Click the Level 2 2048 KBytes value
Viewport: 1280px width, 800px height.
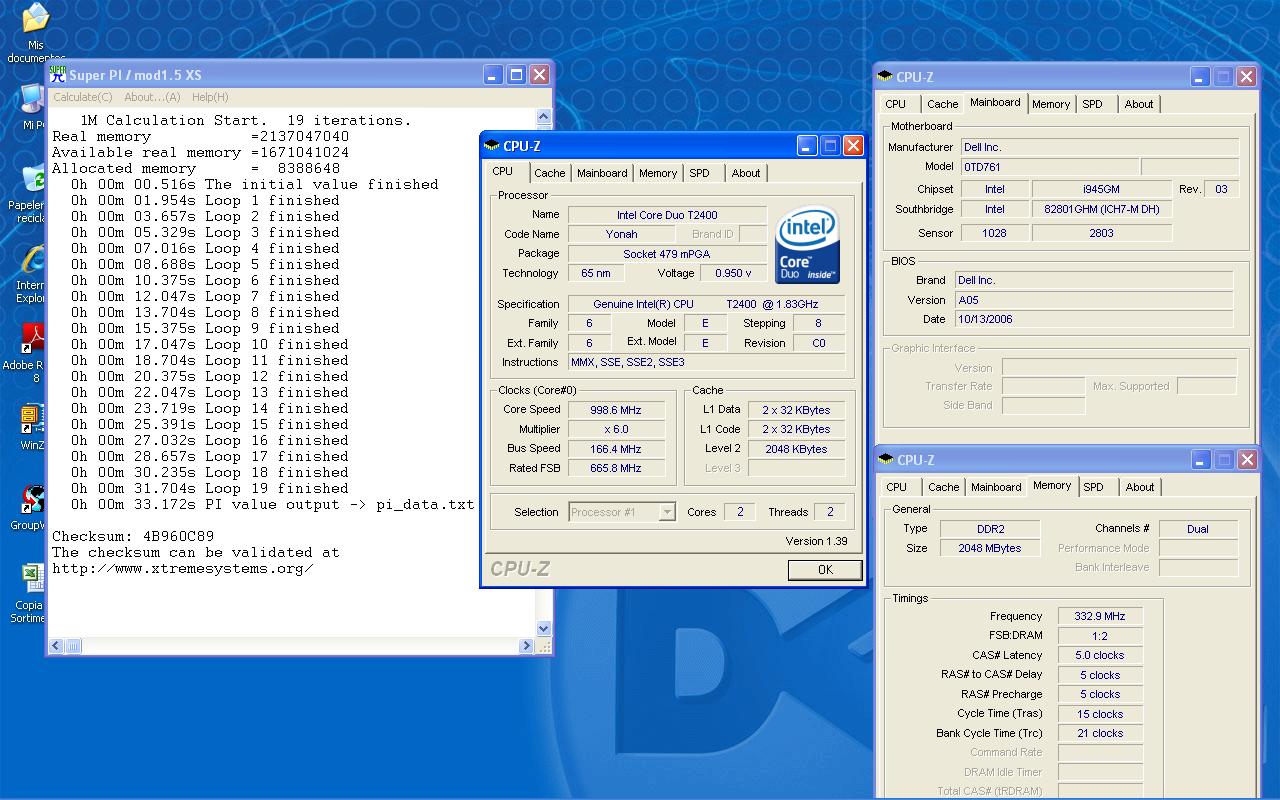pyautogui.click(x=796, y=449)
